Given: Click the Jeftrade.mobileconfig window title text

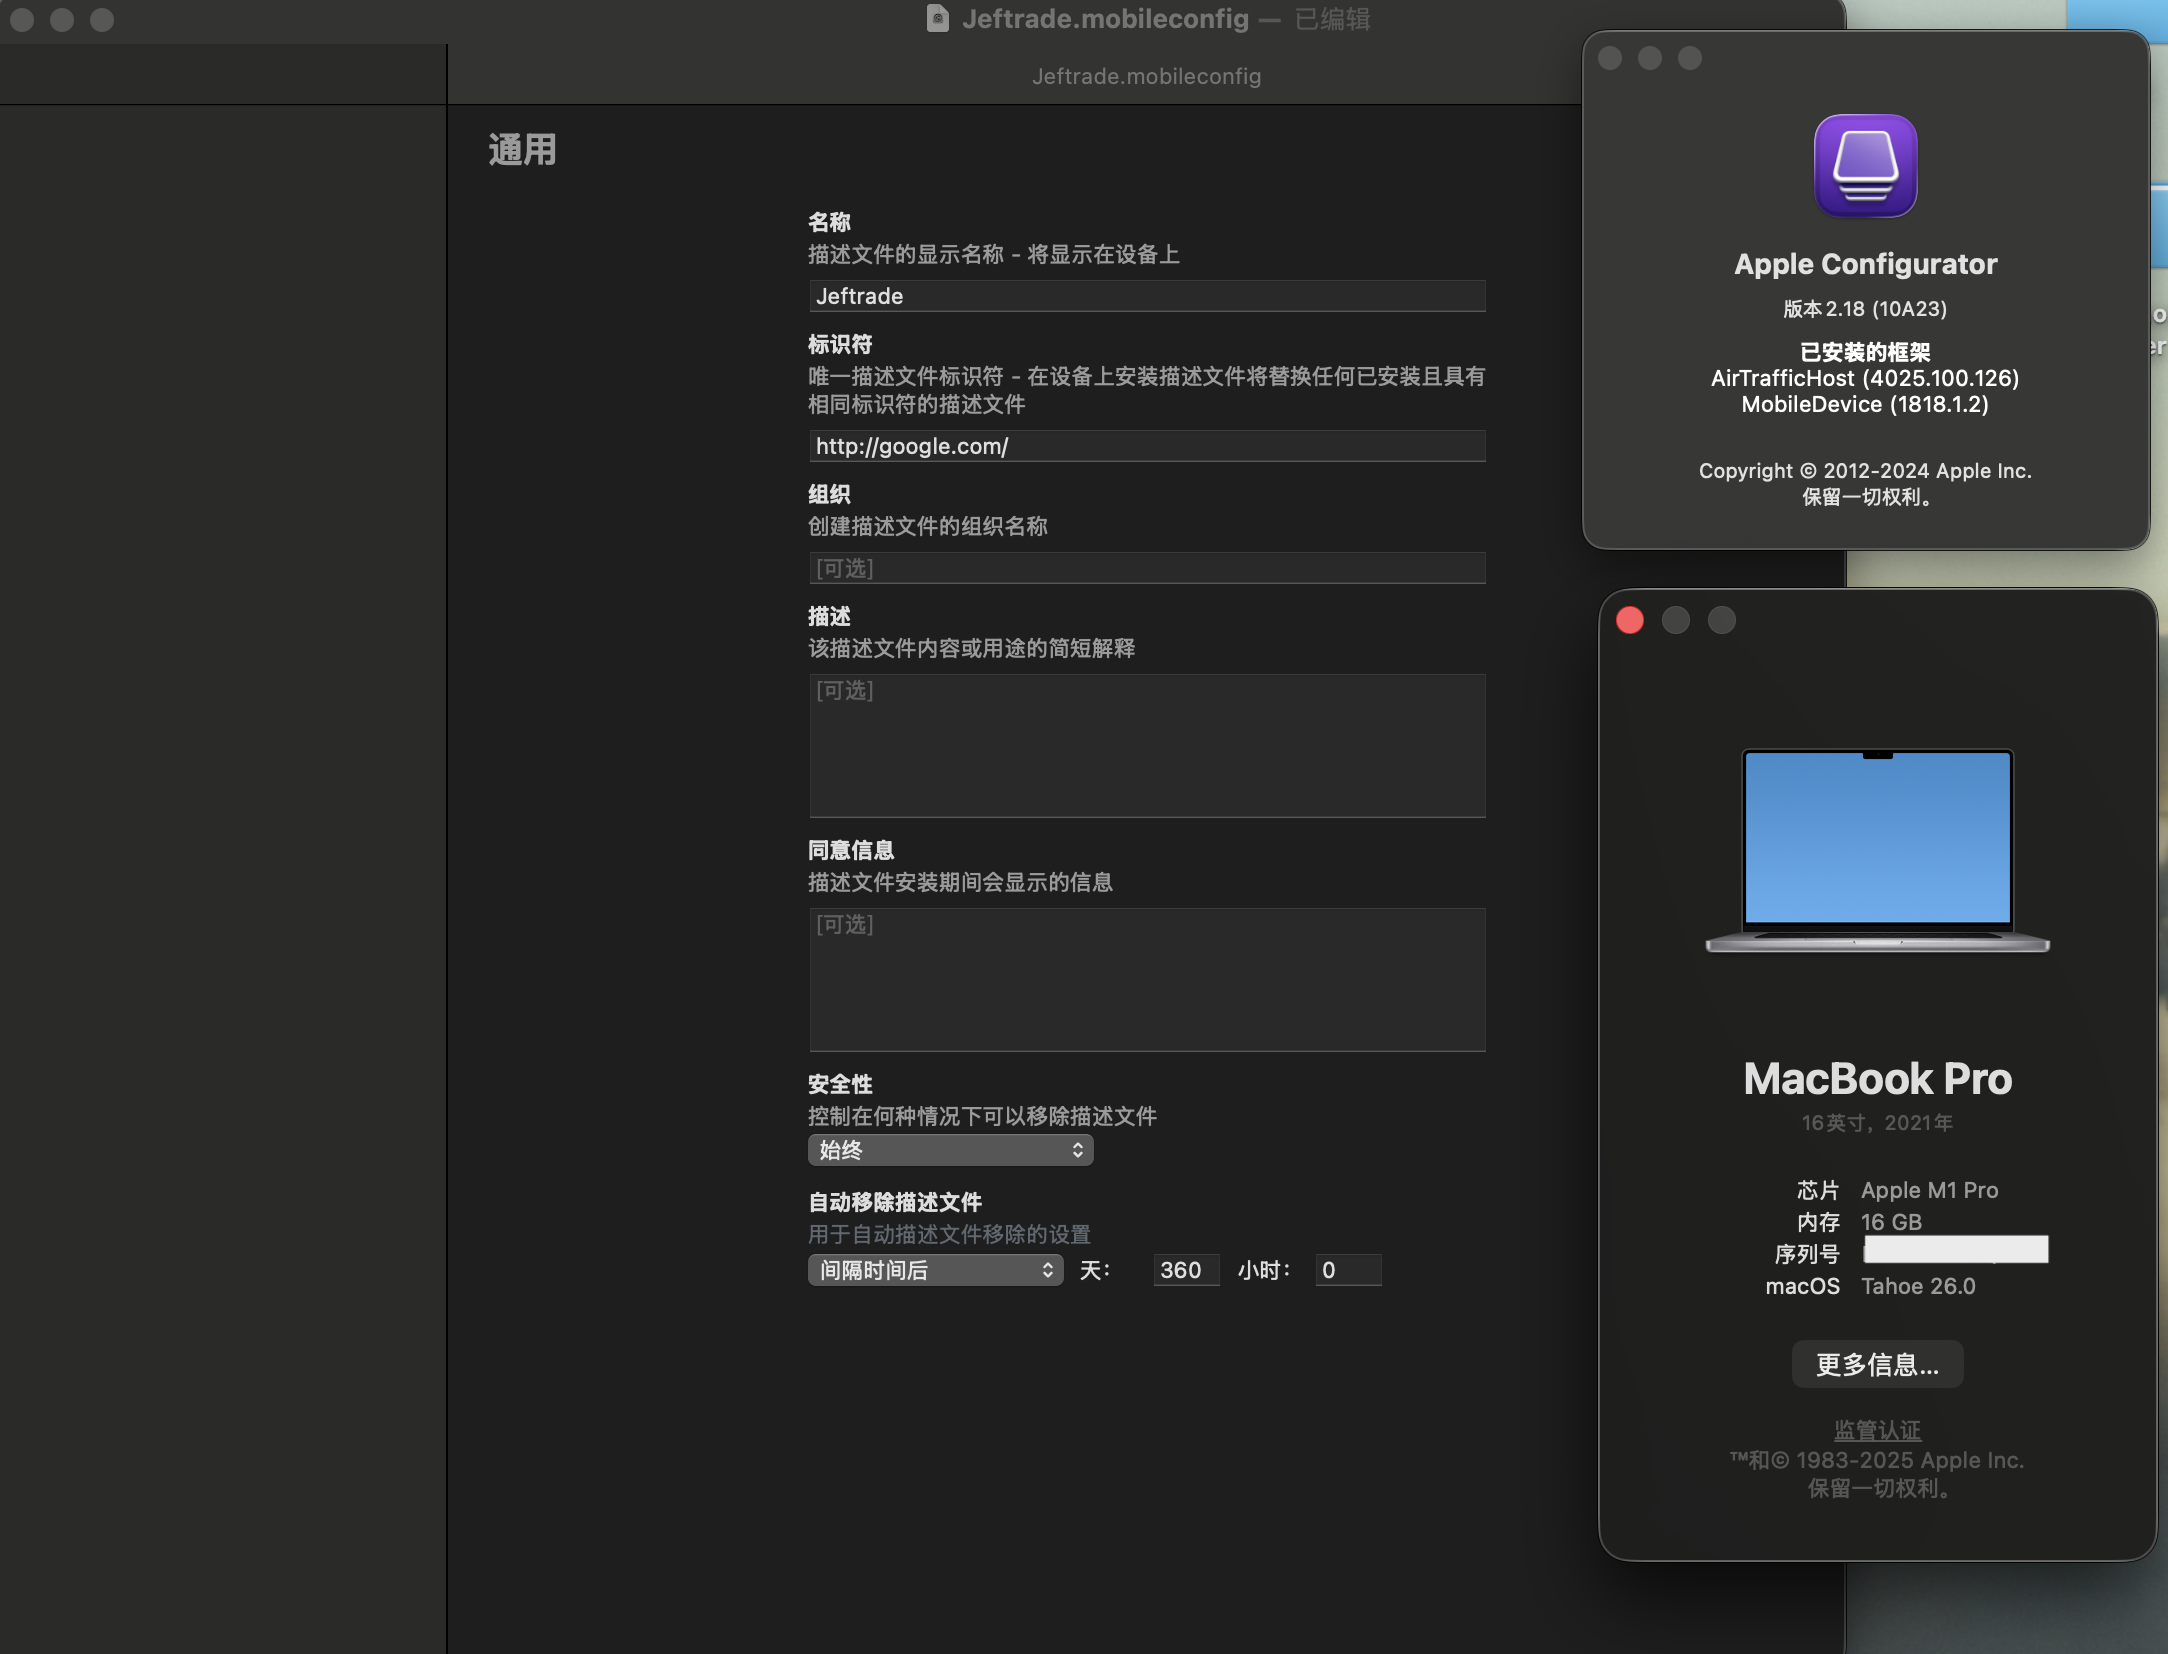Looking at the screenshot, I should 1105,19.
